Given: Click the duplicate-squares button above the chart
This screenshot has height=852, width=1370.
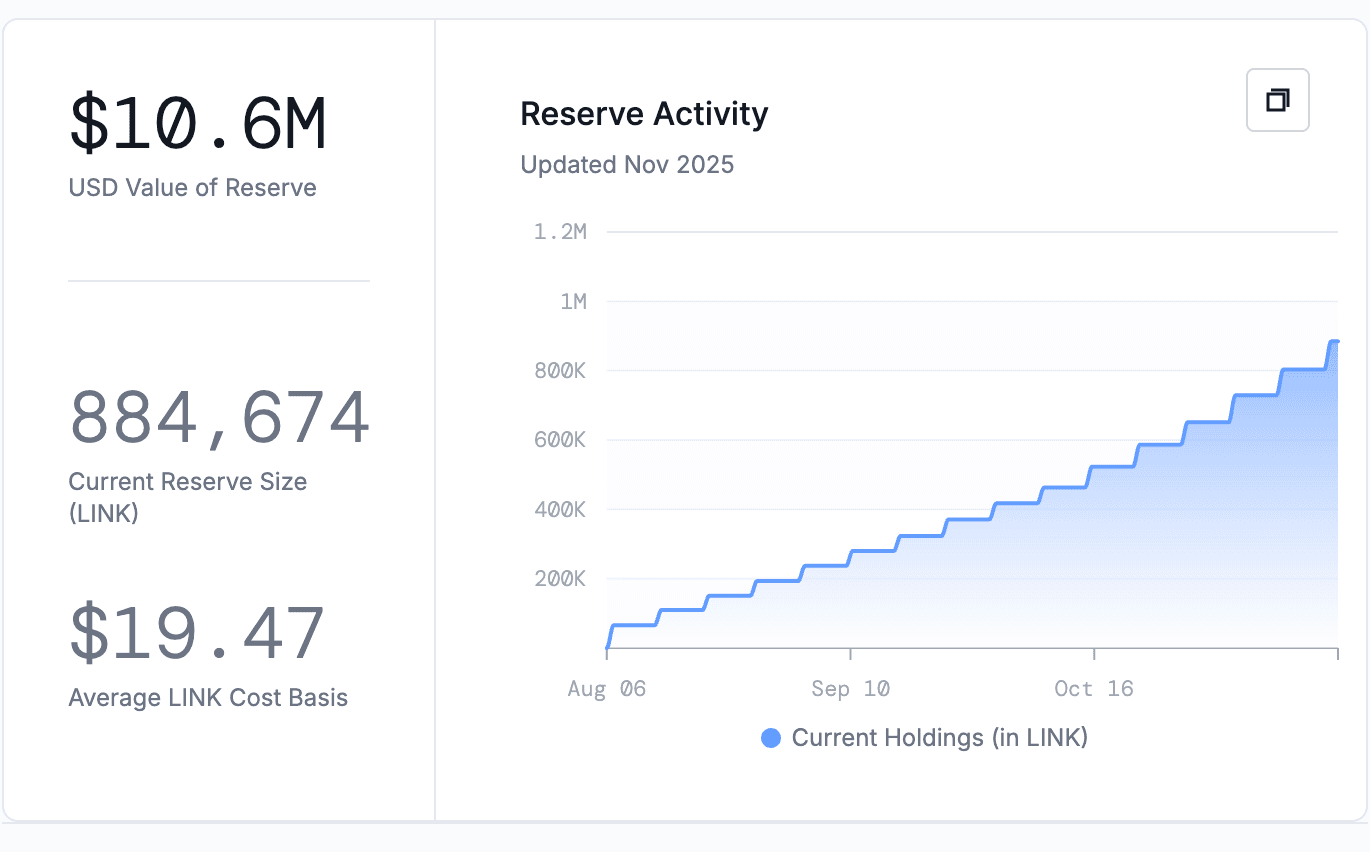Looking at the screenshot, I should [x=1277, y=100].
